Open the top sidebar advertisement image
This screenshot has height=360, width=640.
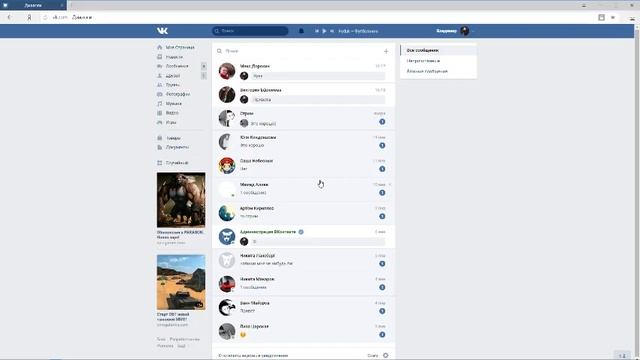pos(181,200)
